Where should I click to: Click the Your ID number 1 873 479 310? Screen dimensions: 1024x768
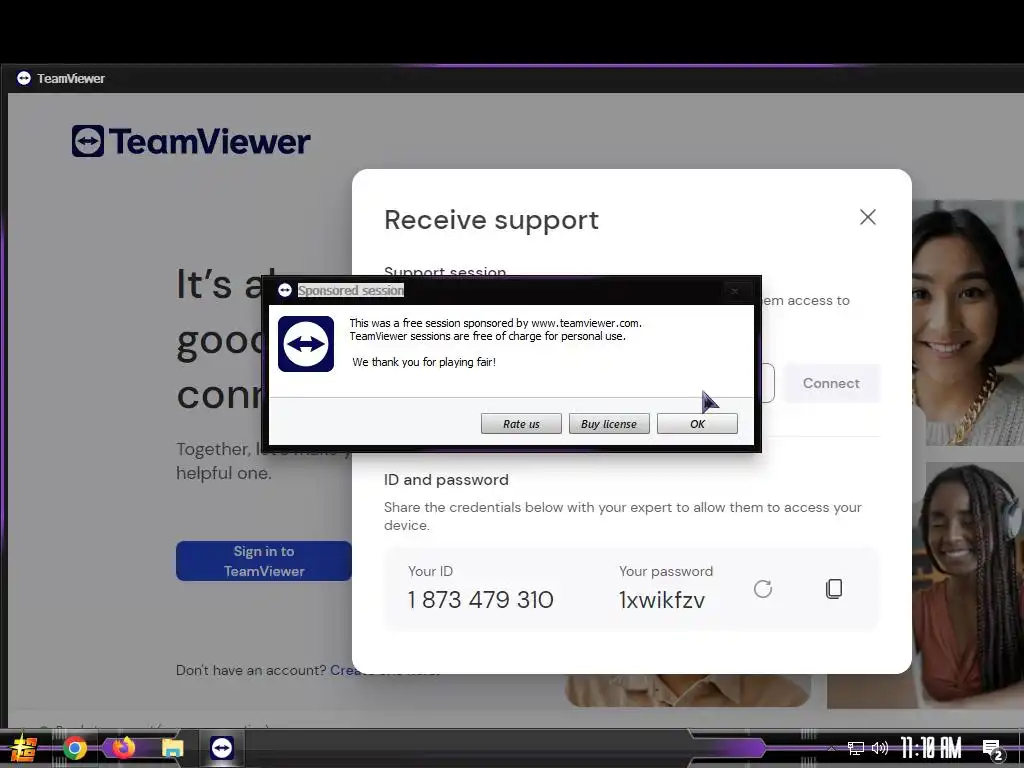click(481, 600)
